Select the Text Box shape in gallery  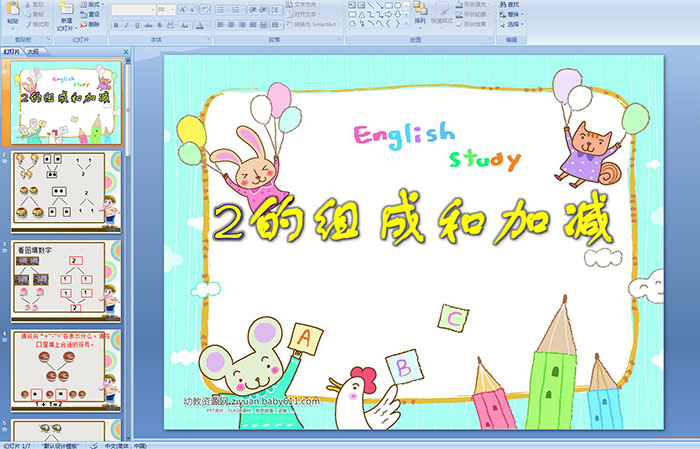coord(352,5)
